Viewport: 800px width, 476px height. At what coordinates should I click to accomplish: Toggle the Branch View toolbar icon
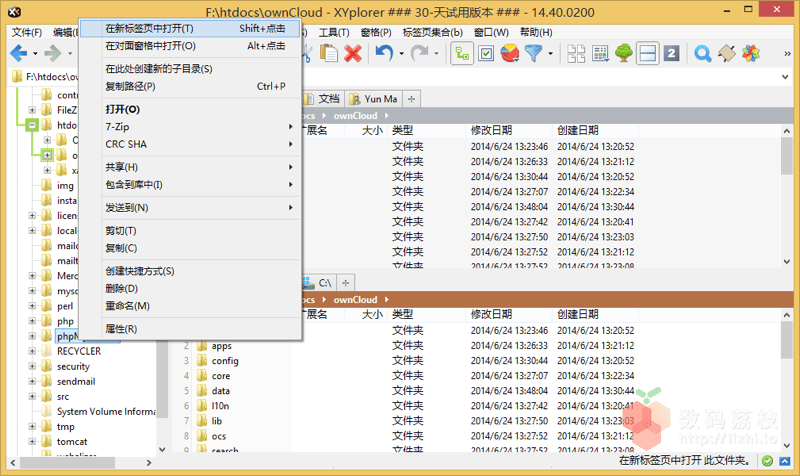[x=462, y=53]
